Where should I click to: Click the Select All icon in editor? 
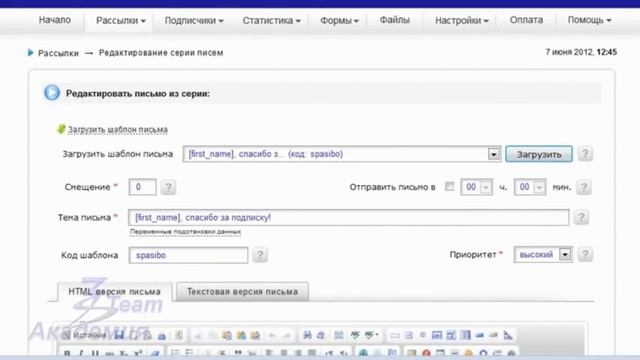click(x=338, y=336)
